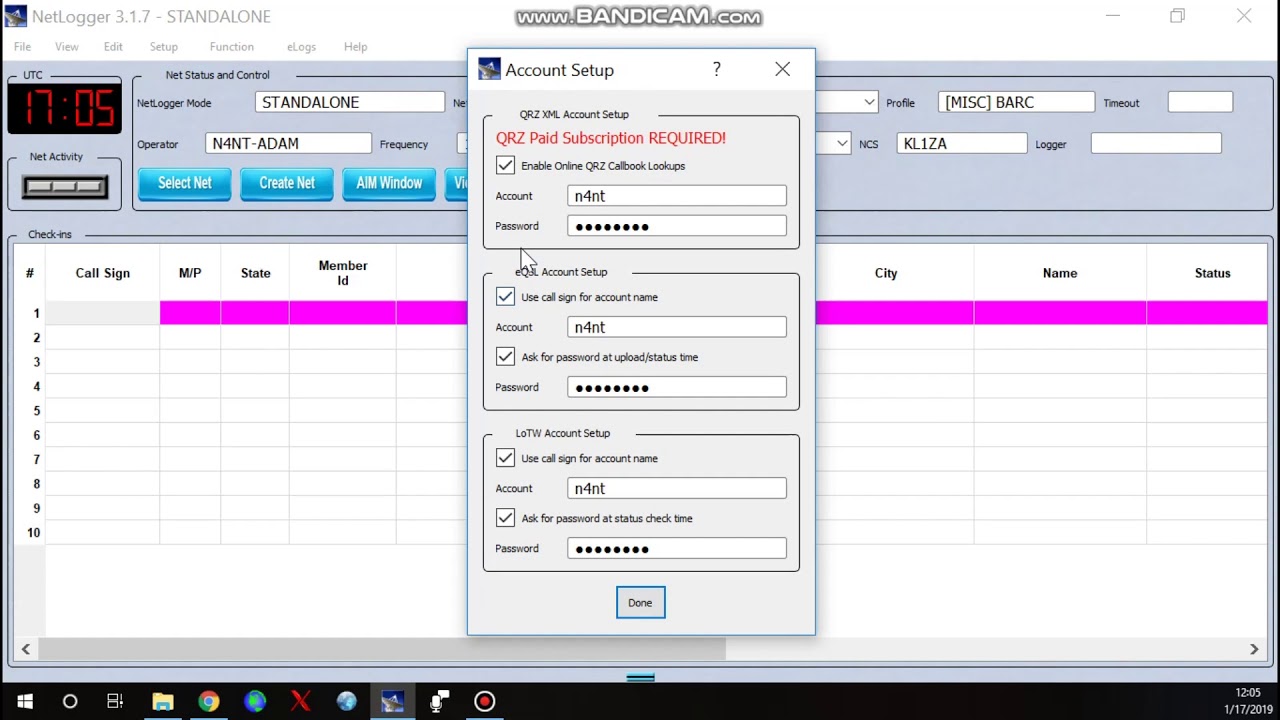Click the Timeout field

click(x=1200, y=102)
